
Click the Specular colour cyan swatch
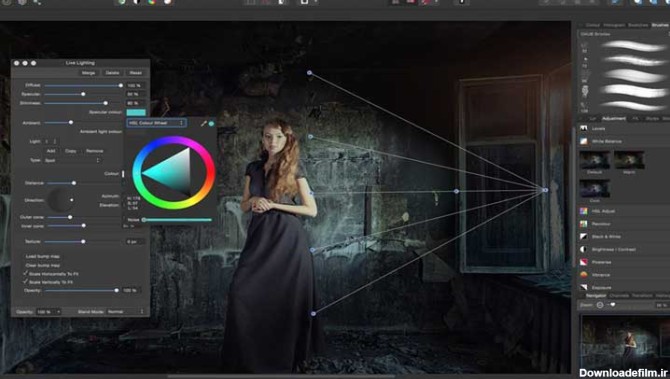[136, 112]
